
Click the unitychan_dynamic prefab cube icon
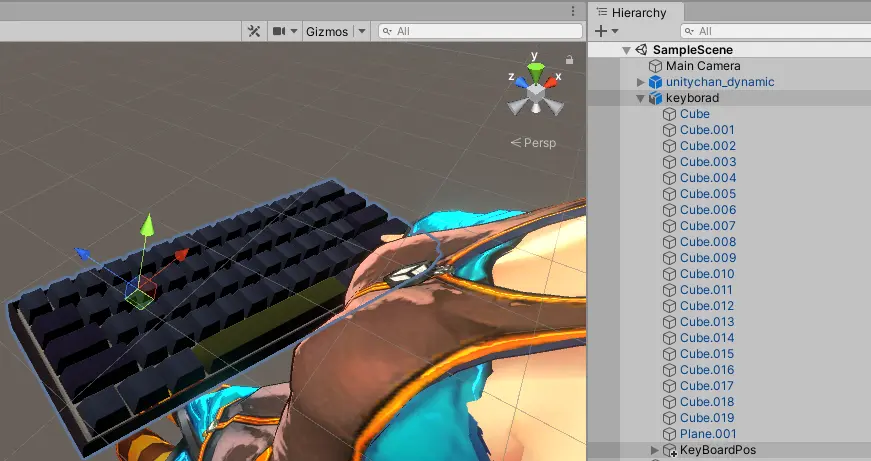pyautogui.click(x=655, y=82)
